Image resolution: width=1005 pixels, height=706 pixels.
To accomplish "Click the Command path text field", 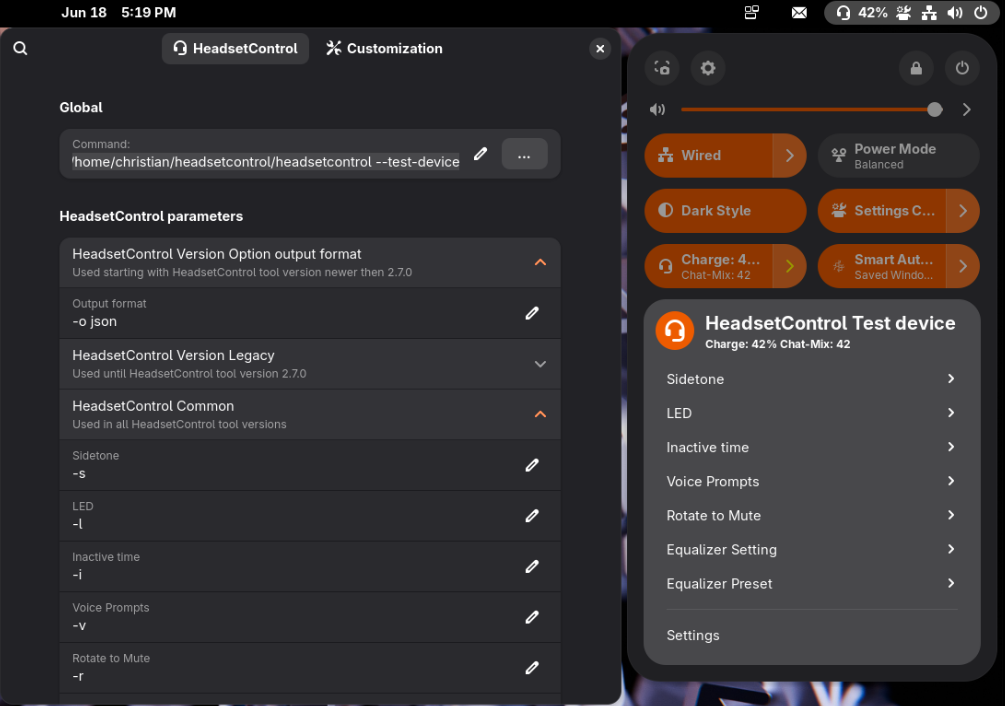I will pos(266,162).
